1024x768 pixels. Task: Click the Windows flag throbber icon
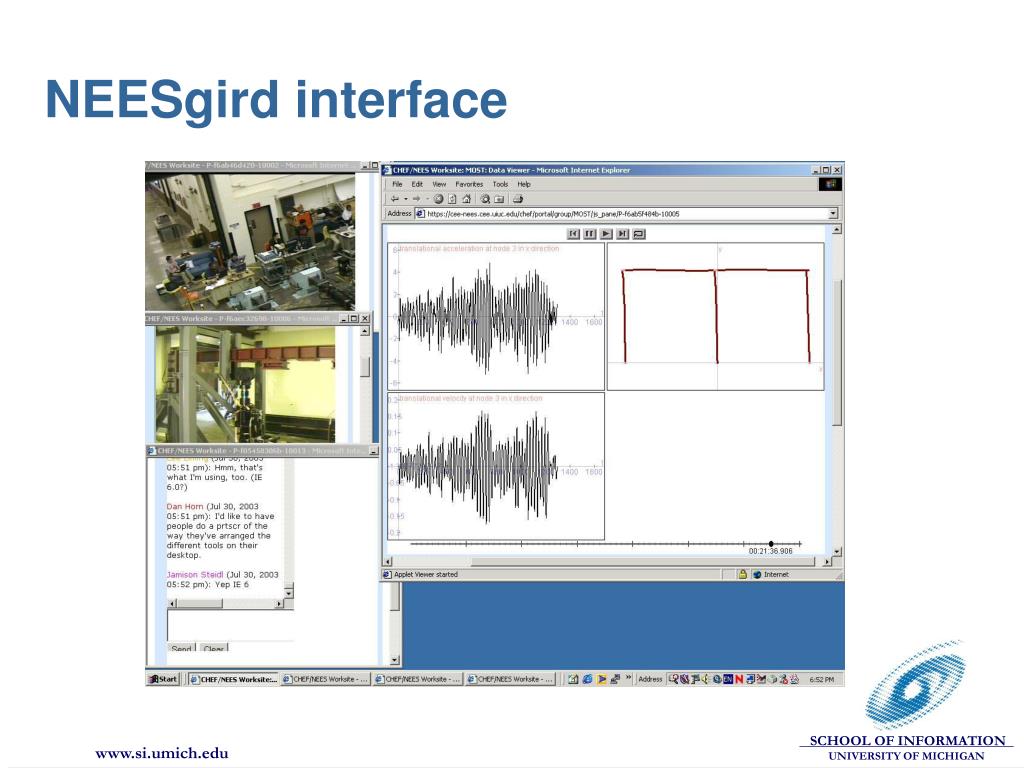point(830,184)
